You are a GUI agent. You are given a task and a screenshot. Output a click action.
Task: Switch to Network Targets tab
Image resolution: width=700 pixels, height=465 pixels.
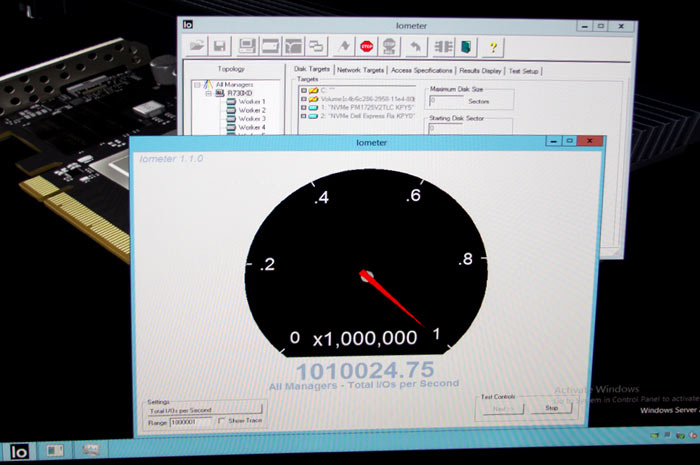[360, 70]
